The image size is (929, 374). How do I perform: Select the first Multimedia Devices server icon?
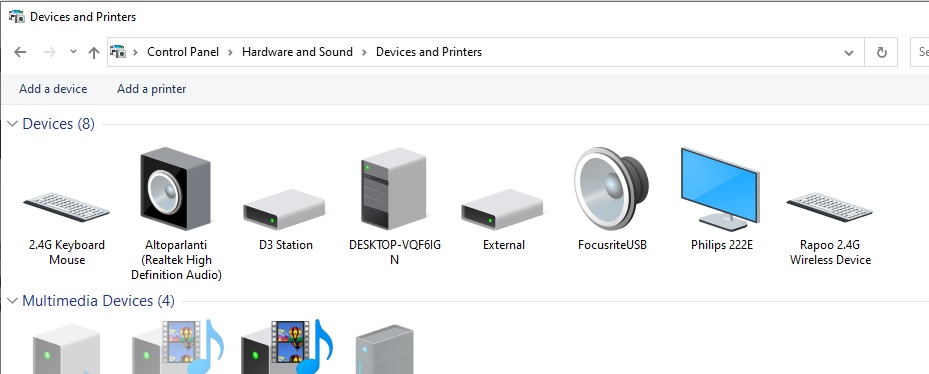(66, 350)
